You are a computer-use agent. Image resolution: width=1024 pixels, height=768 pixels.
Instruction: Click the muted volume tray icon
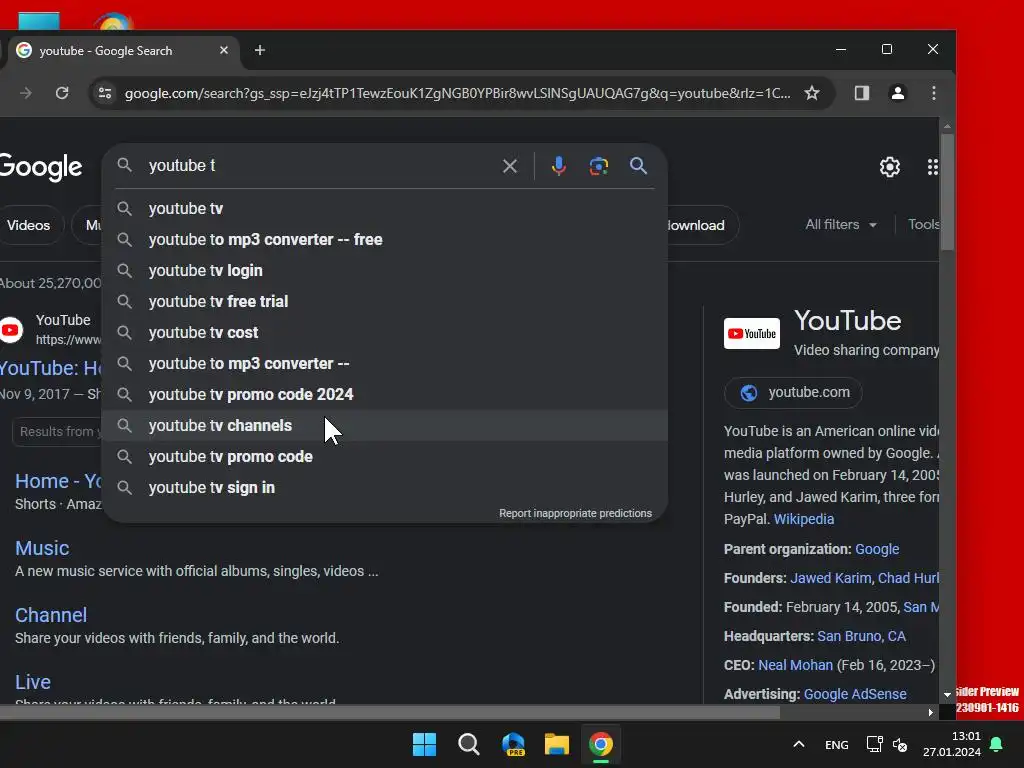[x=900, y=744]
